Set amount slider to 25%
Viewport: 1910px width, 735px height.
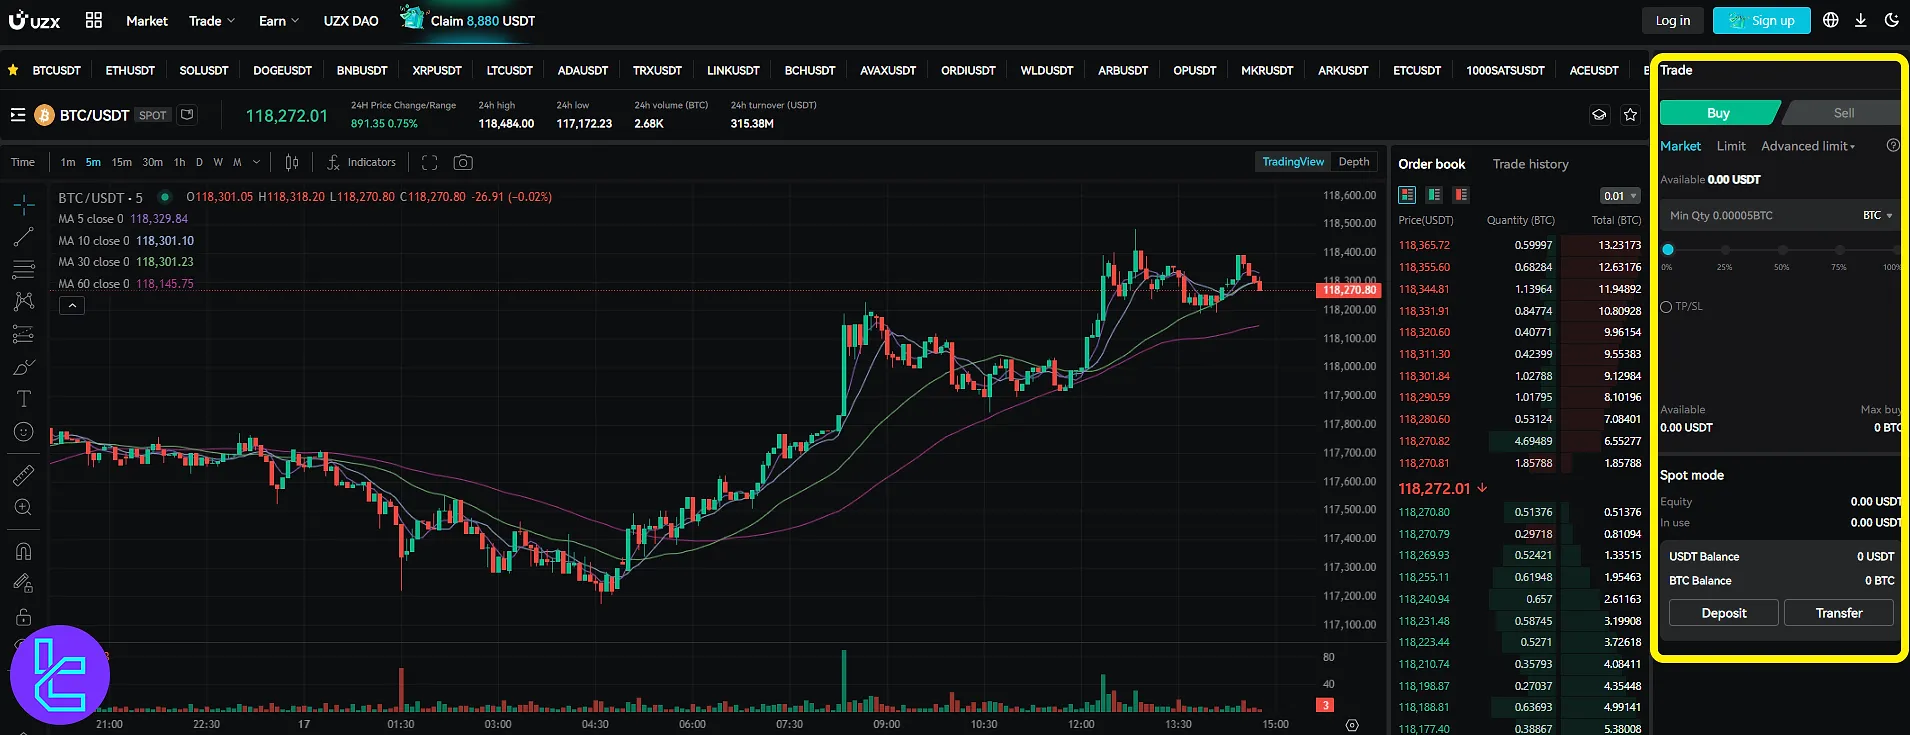click(x=1724, y=250)
